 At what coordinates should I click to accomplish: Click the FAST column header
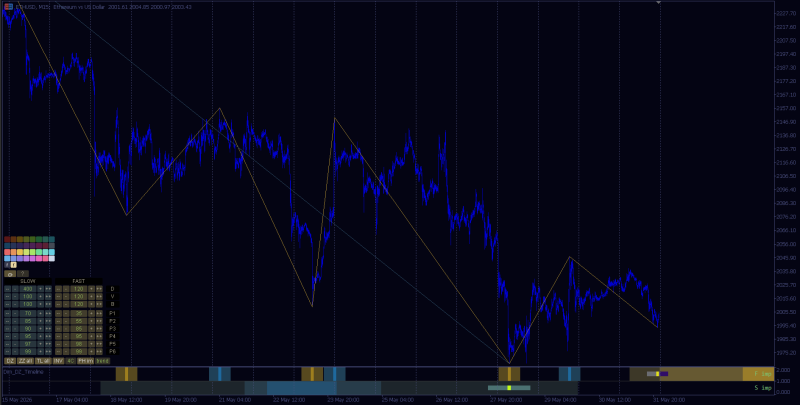pos(79,281)
